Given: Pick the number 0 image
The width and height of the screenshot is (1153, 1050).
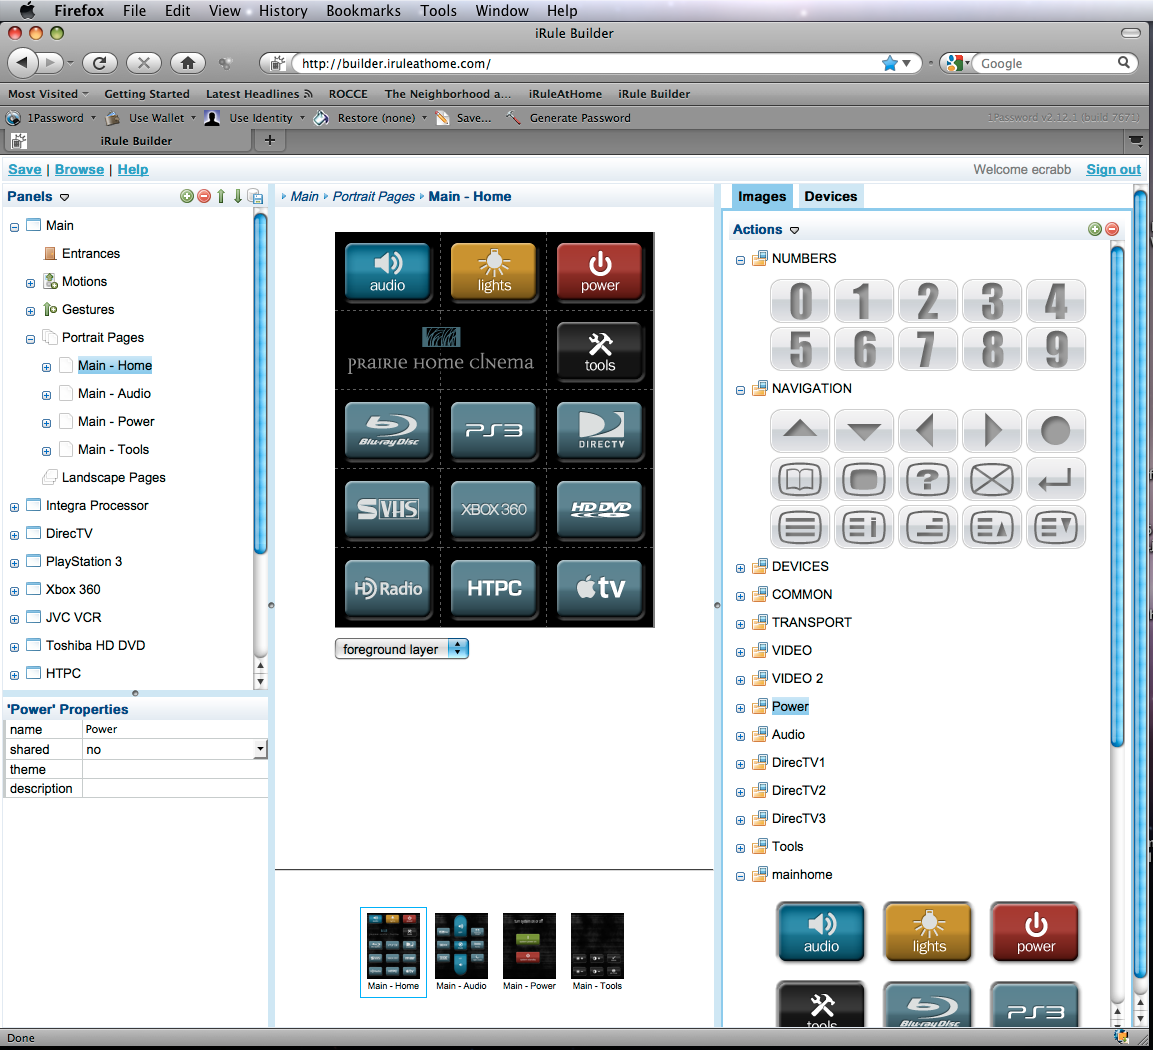Looking at the screenshot, I should [x=800, y=301].
